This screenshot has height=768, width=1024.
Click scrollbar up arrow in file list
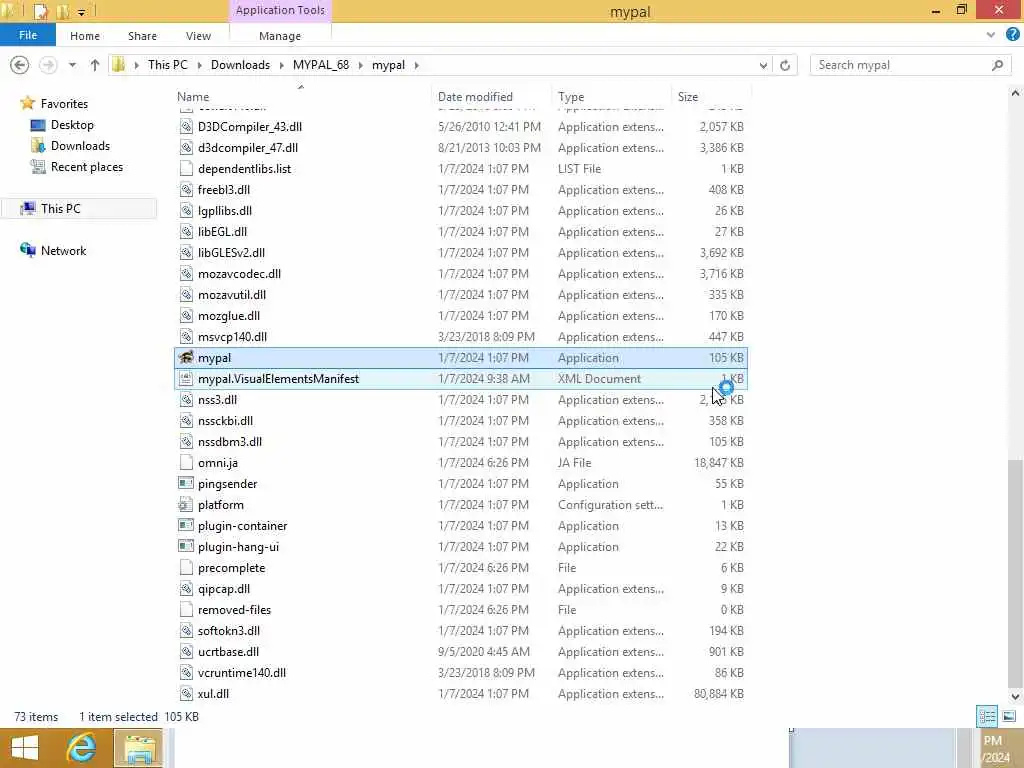tap(1015, 93)
